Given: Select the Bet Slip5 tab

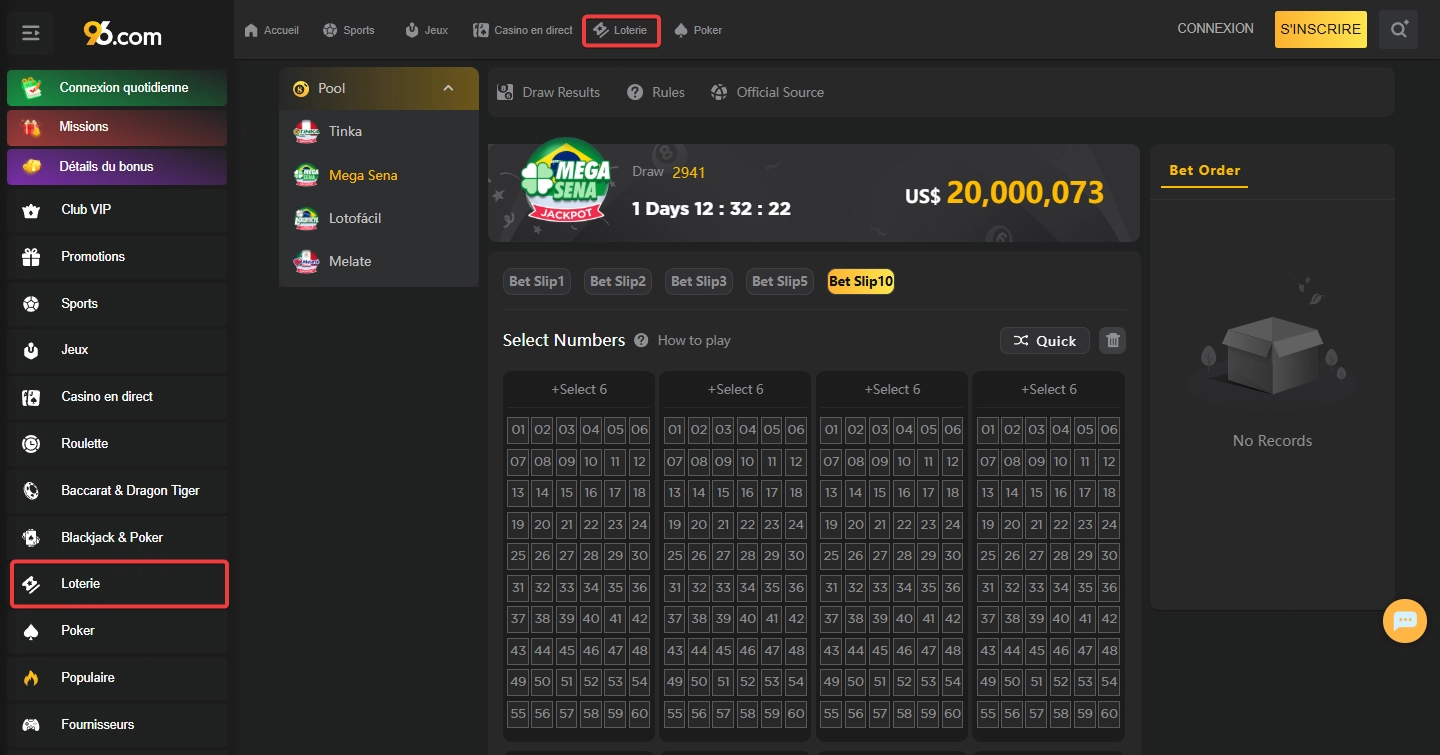Looking at the screenshot, I should tap(780, 282).
